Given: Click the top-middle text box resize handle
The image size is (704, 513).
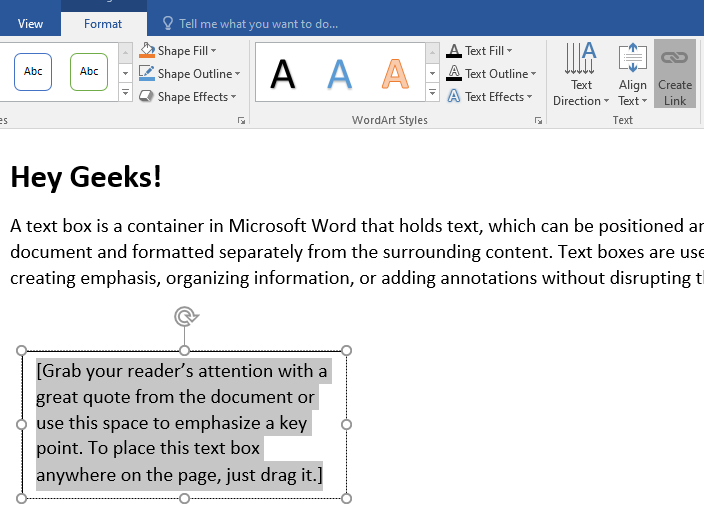Looking at the screenshot, I should [184, 351].
